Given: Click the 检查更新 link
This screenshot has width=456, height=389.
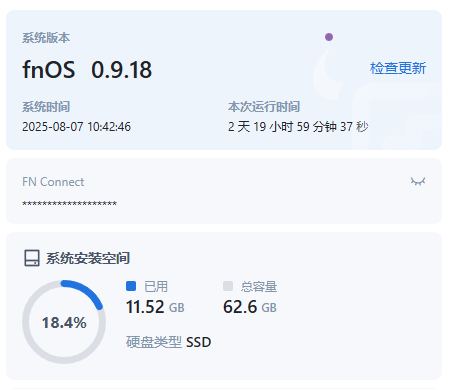Looking at the screenshot, I should [398, 68].
